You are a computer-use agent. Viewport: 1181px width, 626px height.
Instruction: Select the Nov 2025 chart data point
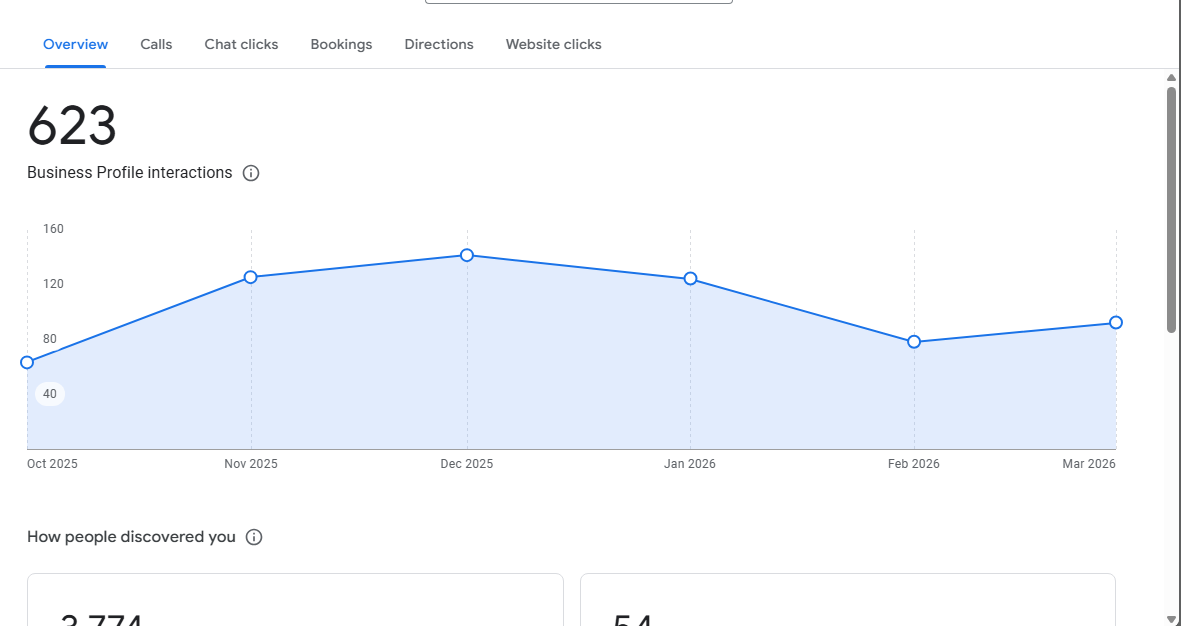[x=251, y=277]
